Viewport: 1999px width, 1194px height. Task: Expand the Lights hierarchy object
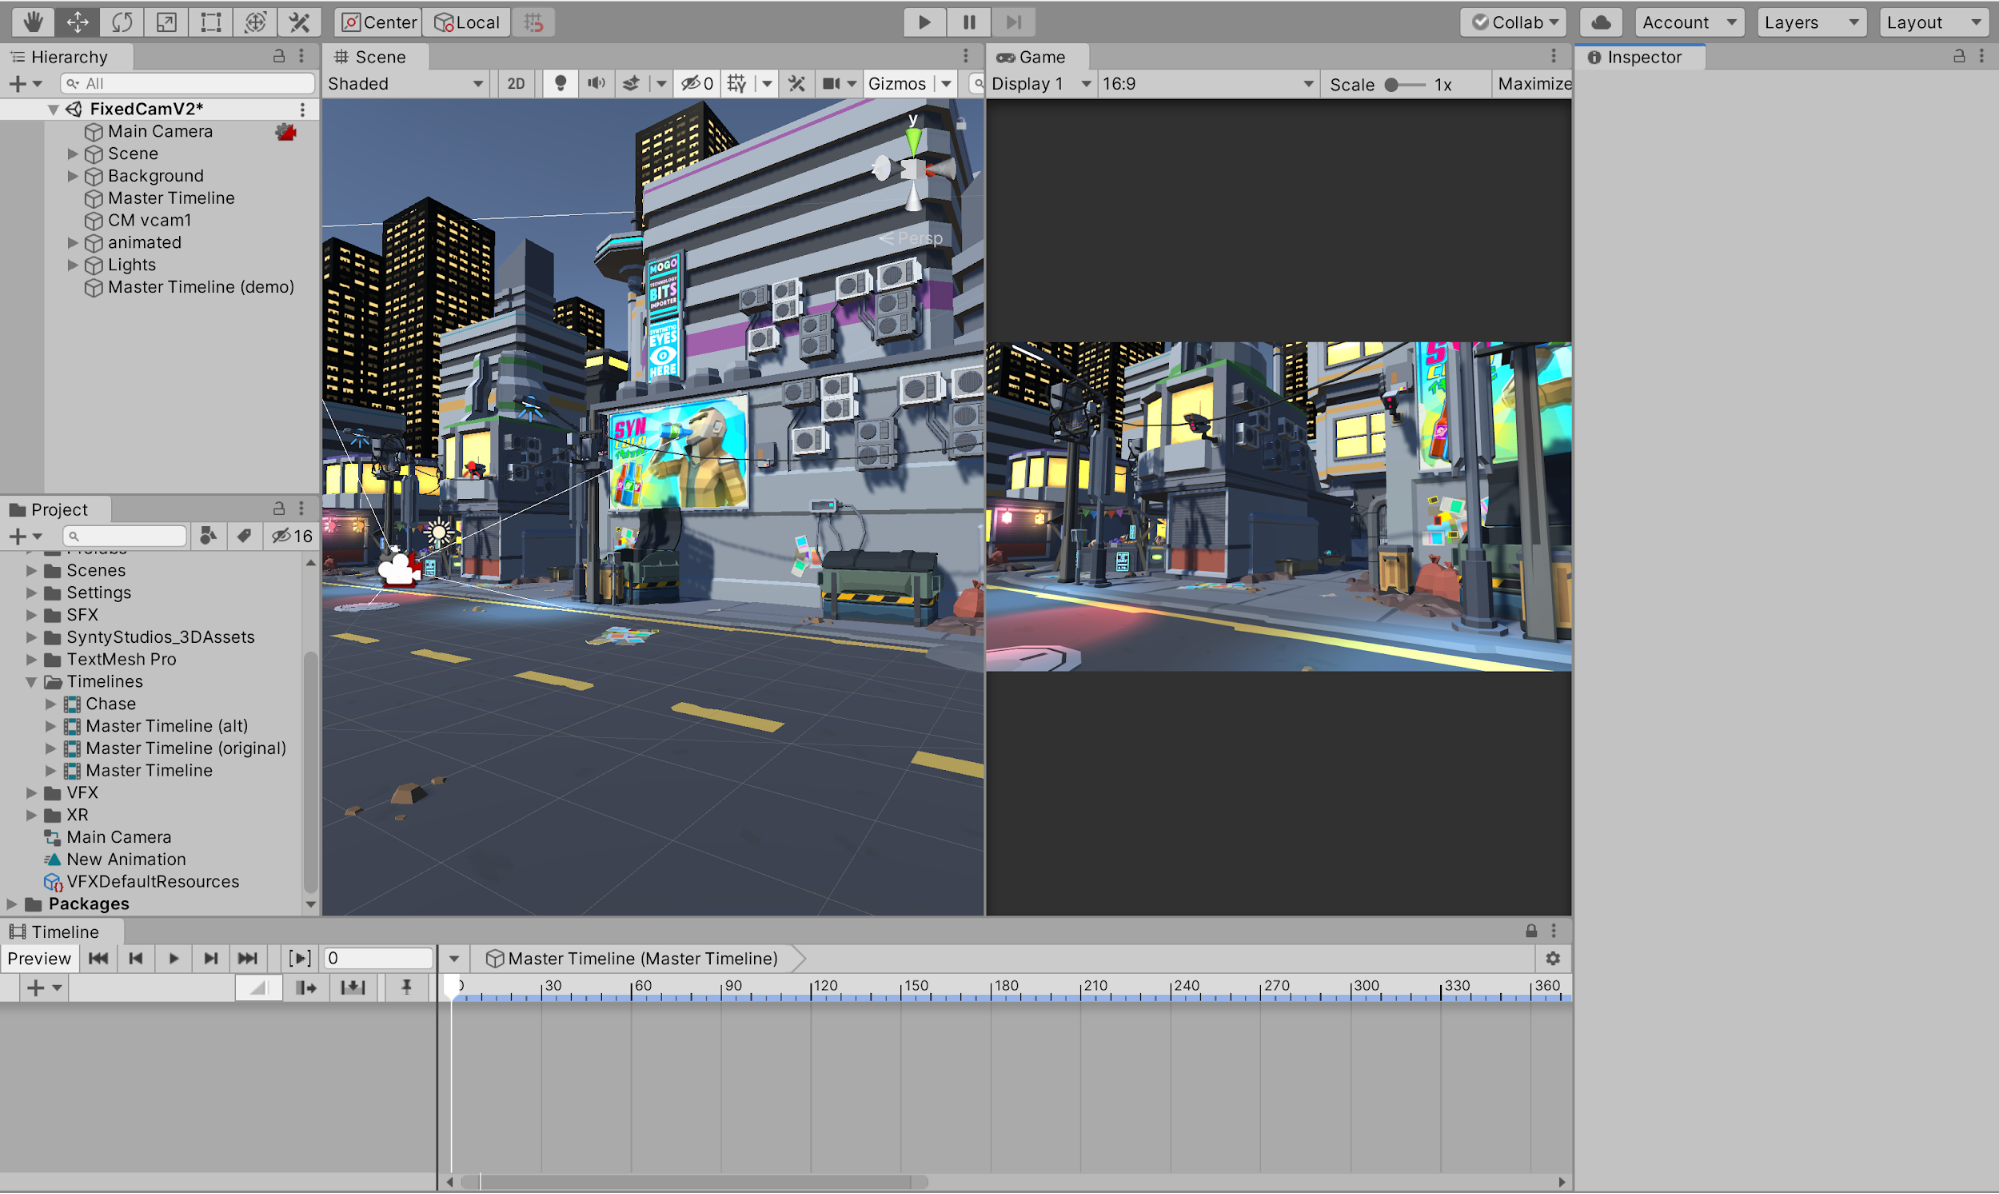(x=73, y=265)
